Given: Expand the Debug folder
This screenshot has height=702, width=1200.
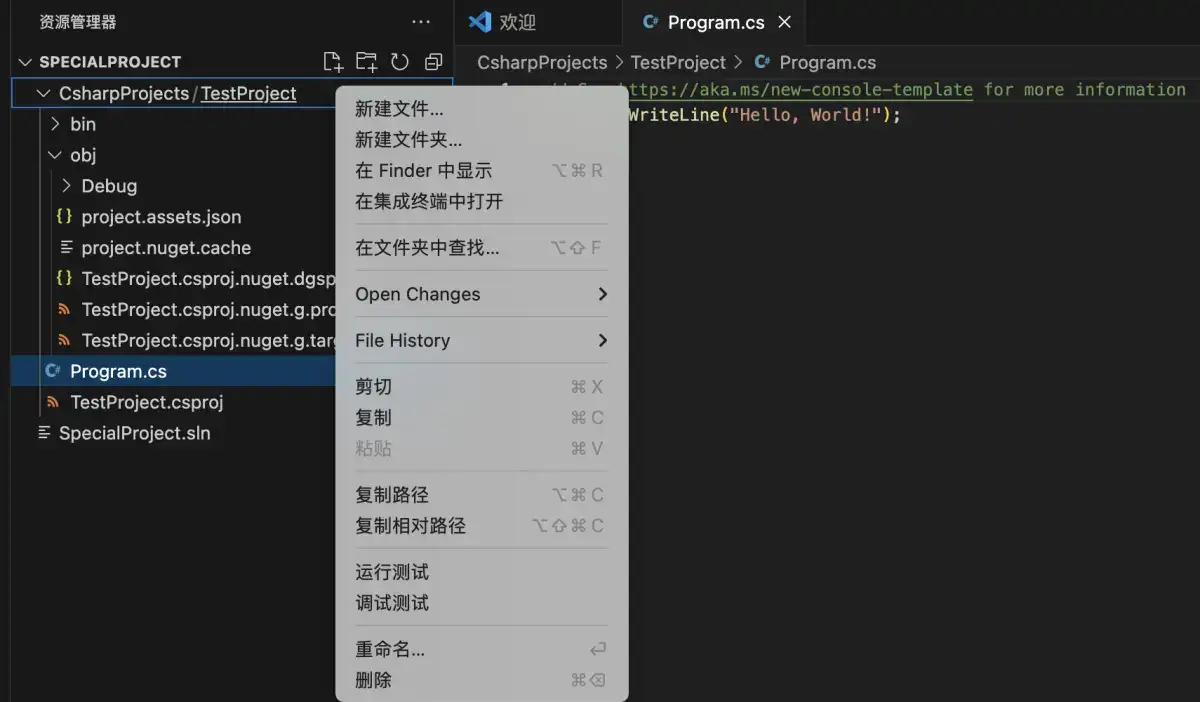Looking at the screenshot, I should tap(67, 186).
